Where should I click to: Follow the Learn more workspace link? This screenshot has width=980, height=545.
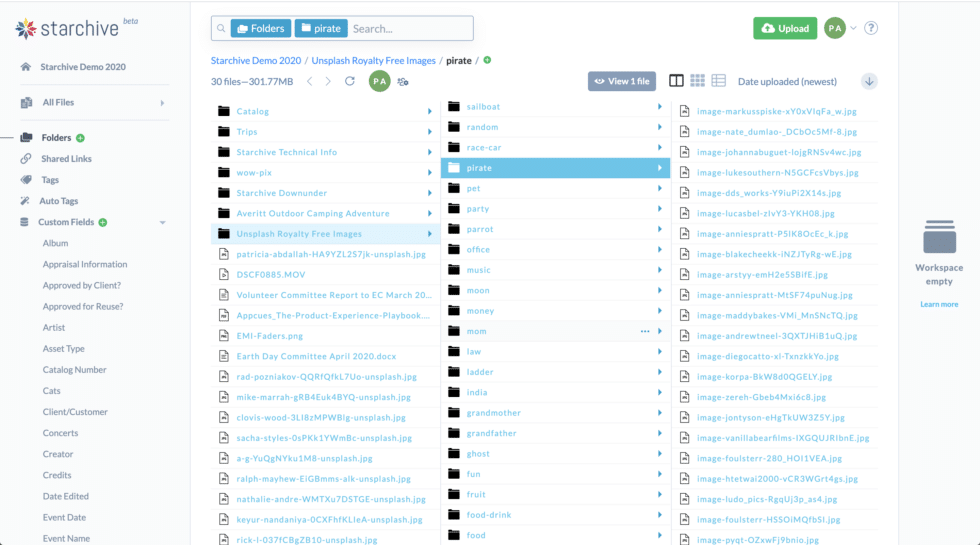tap(939, 304)
